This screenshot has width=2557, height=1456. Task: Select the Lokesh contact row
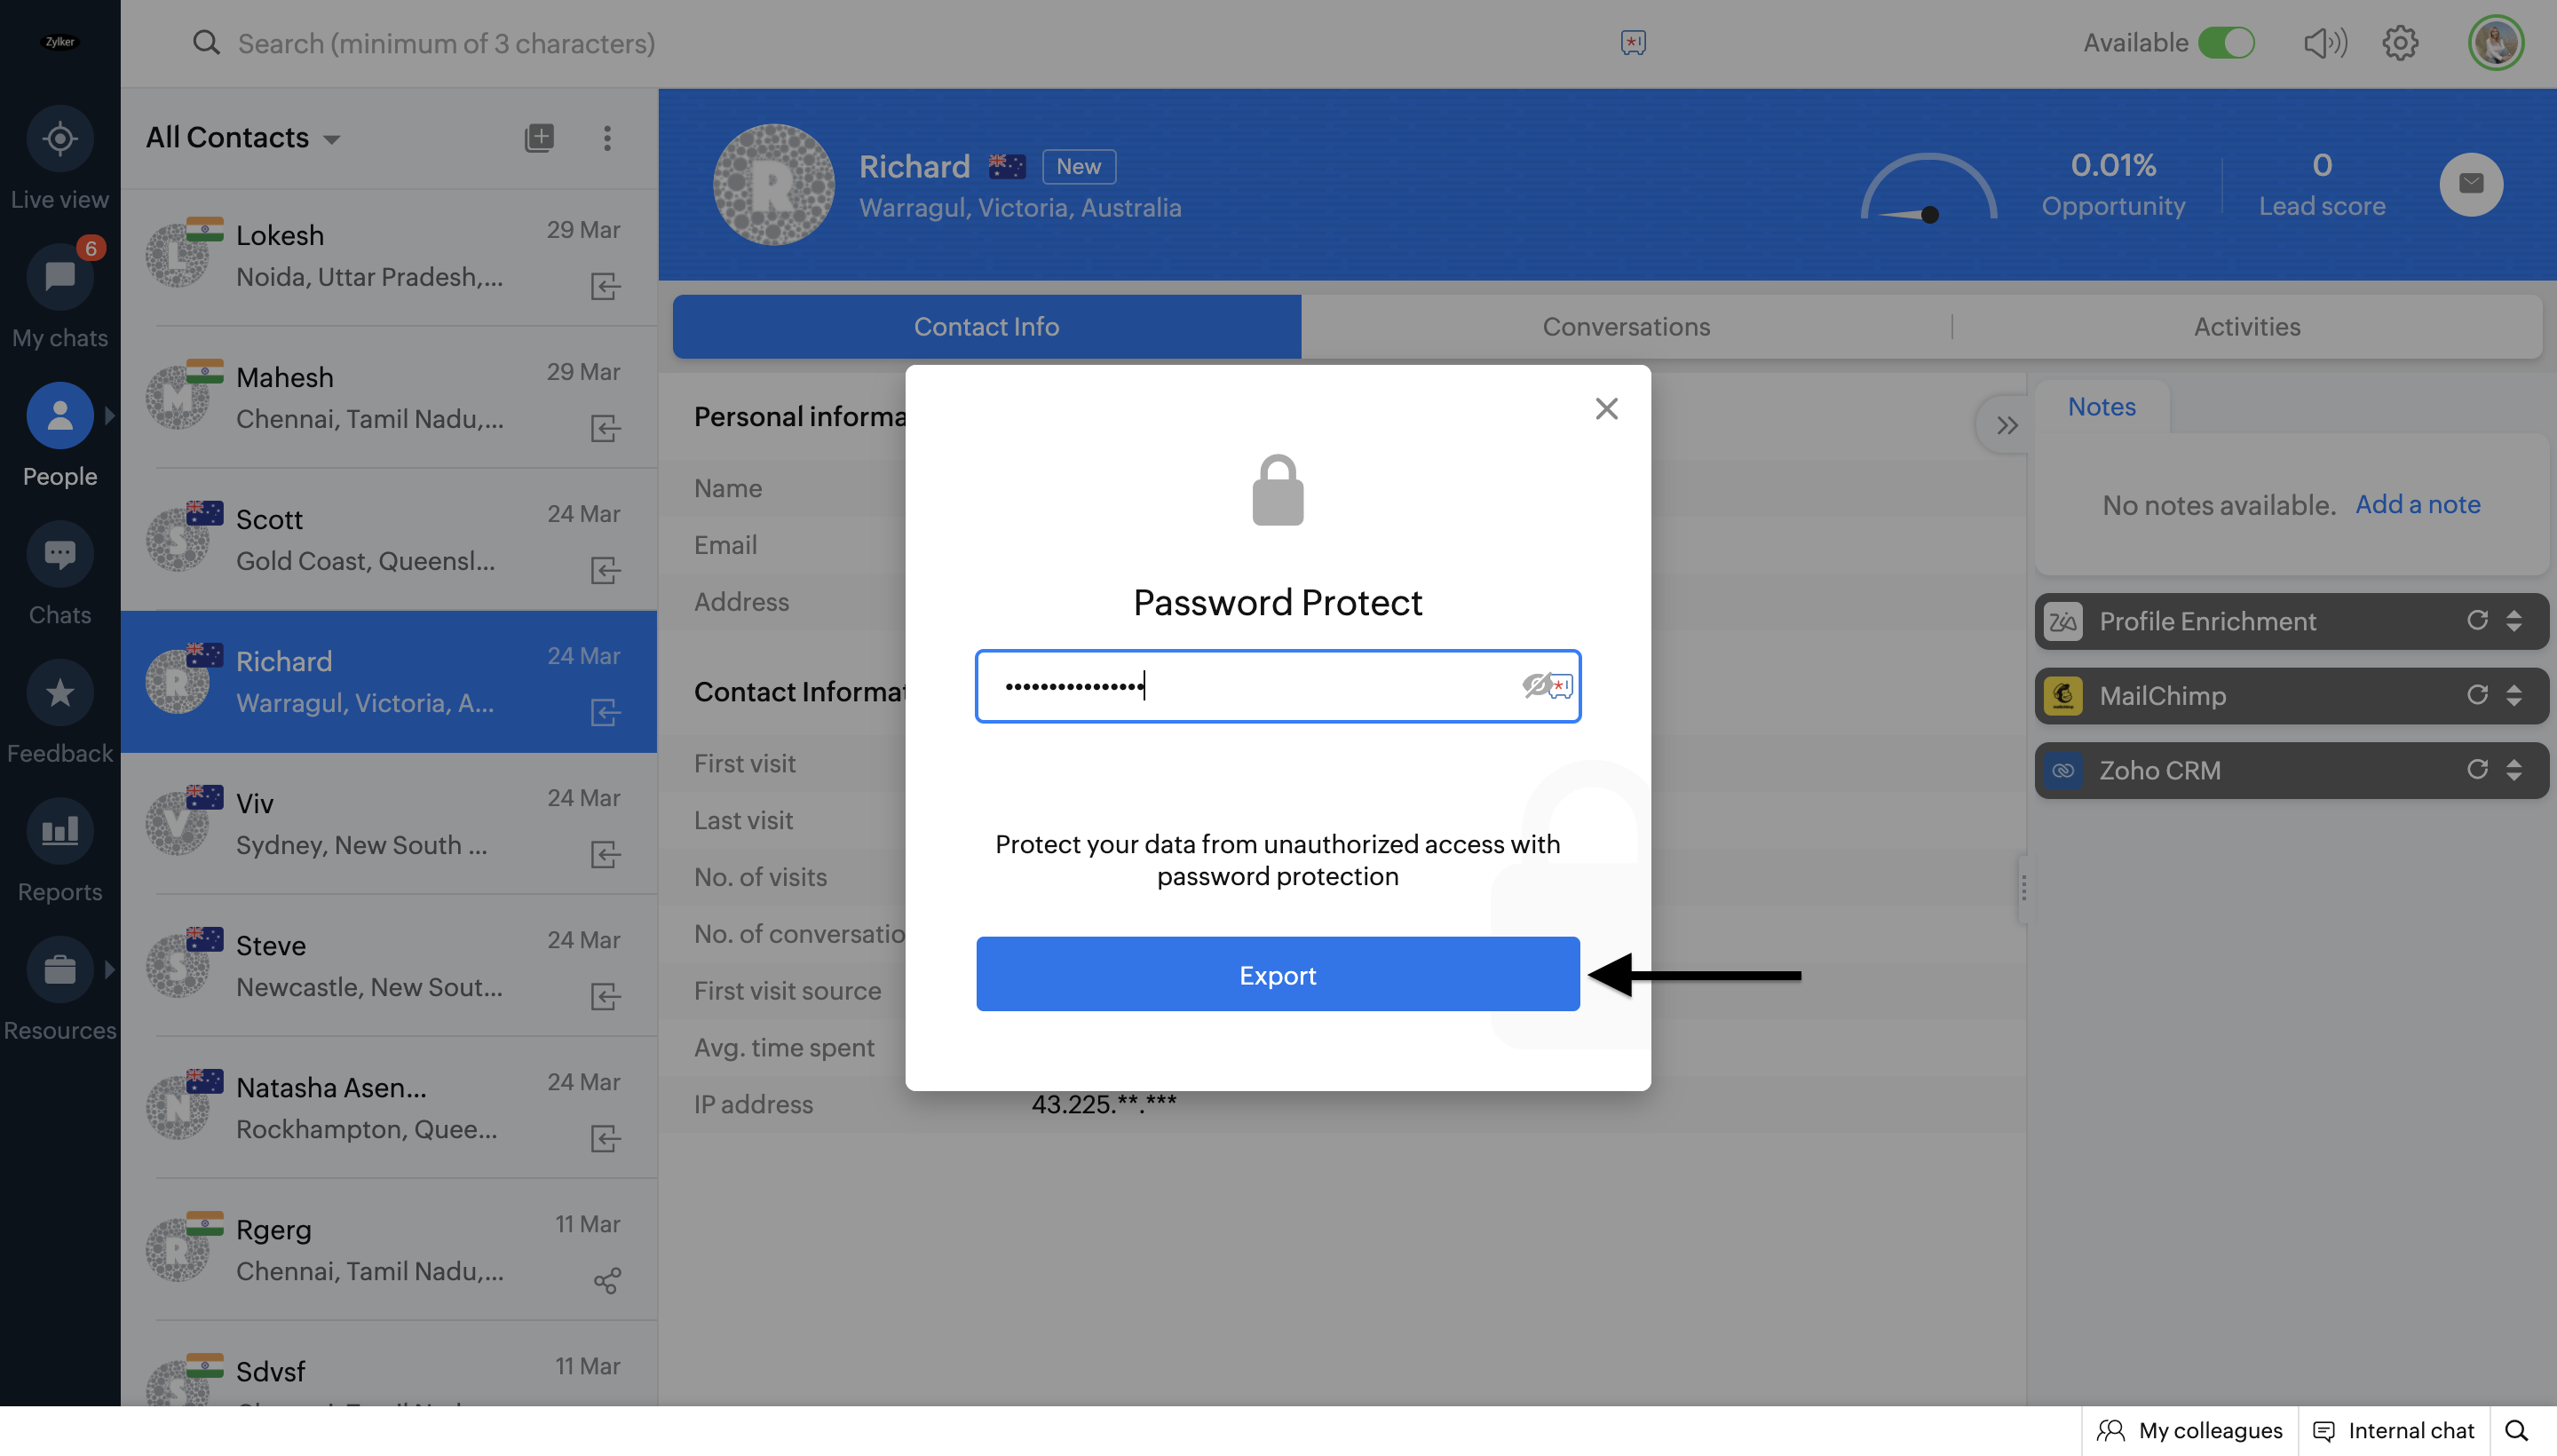[x=389, y=257]
